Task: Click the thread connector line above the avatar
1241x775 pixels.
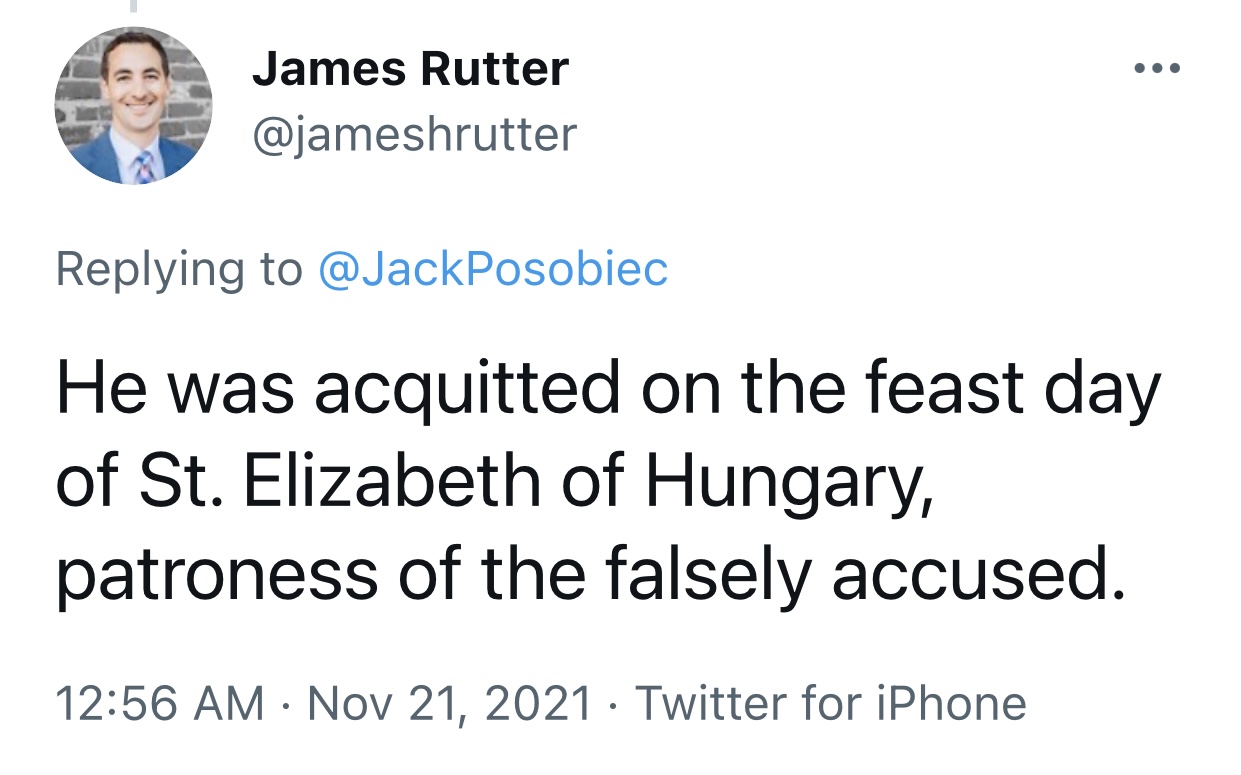Action: point(132,6)
